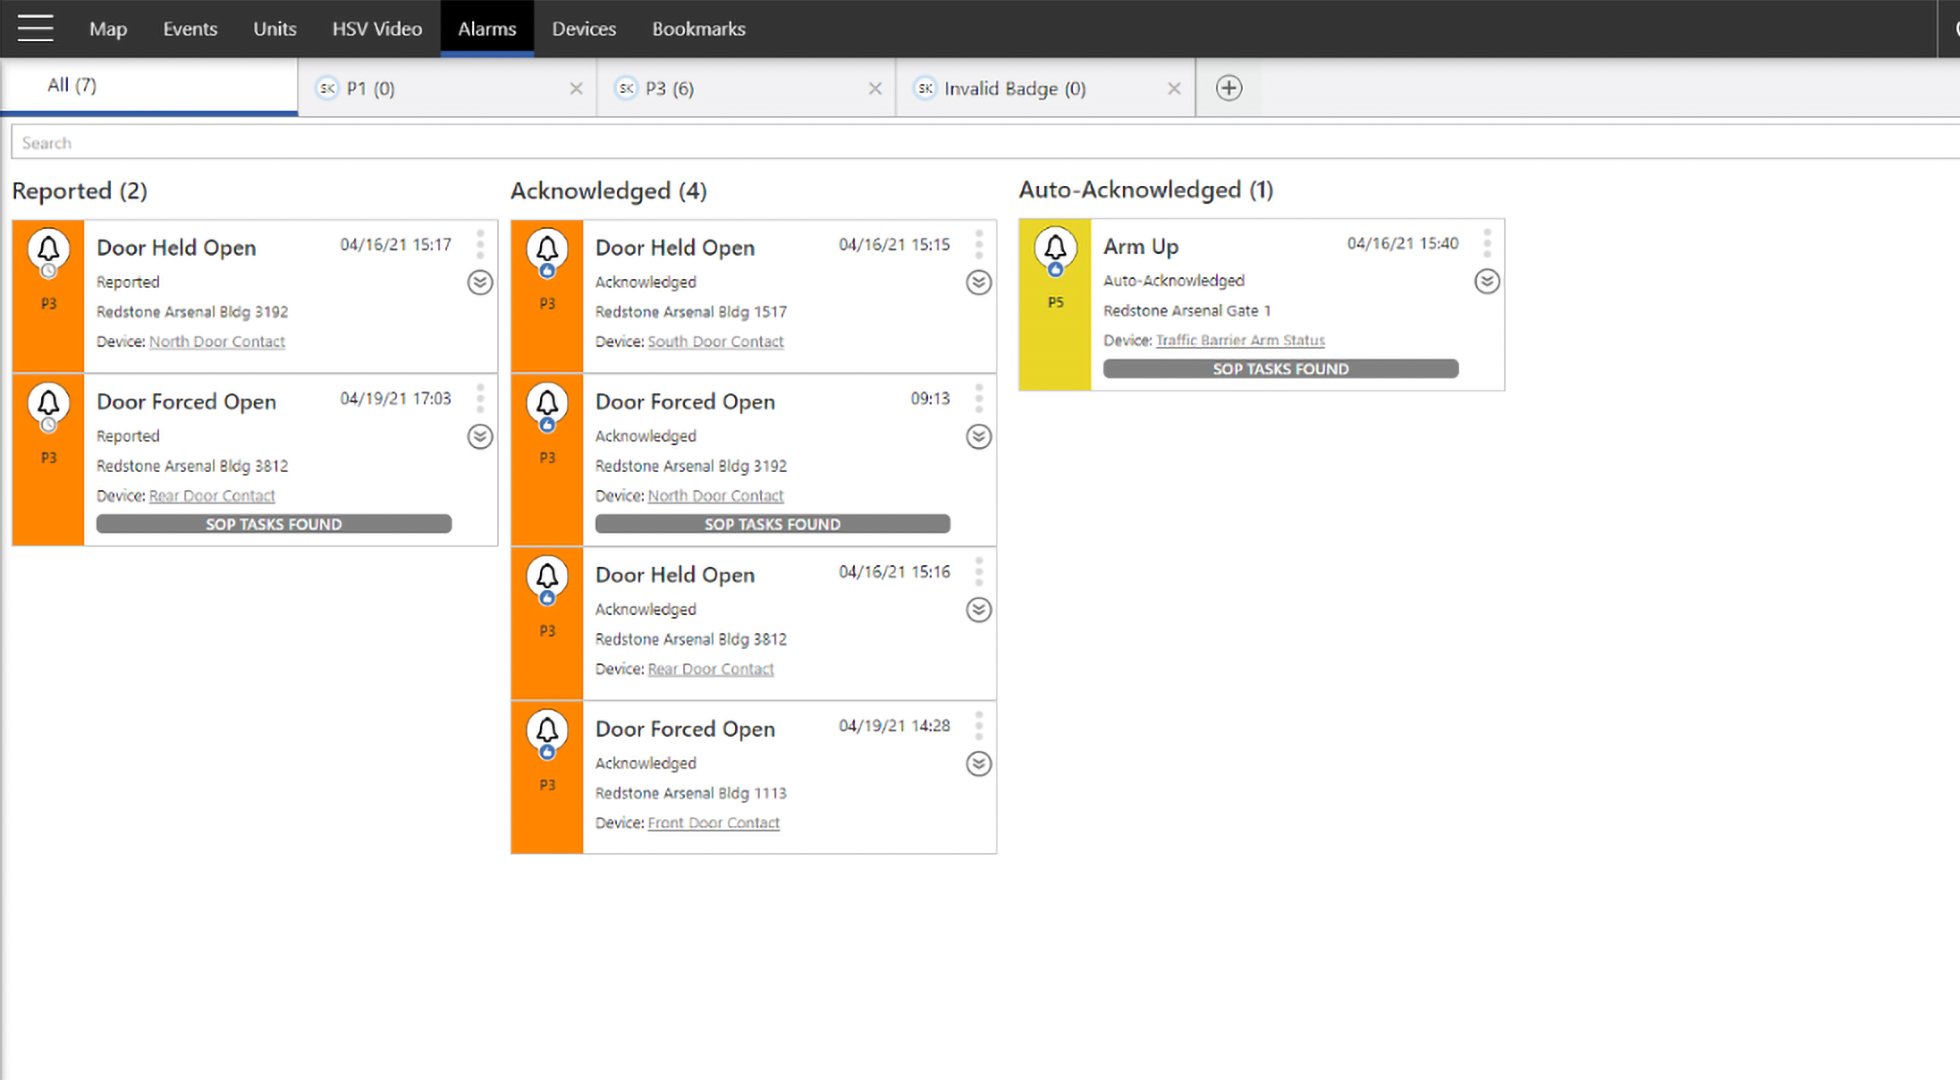Open the hamburger main menu
The width and height of the screenshot is (1960, 1080).
[35, 28]
